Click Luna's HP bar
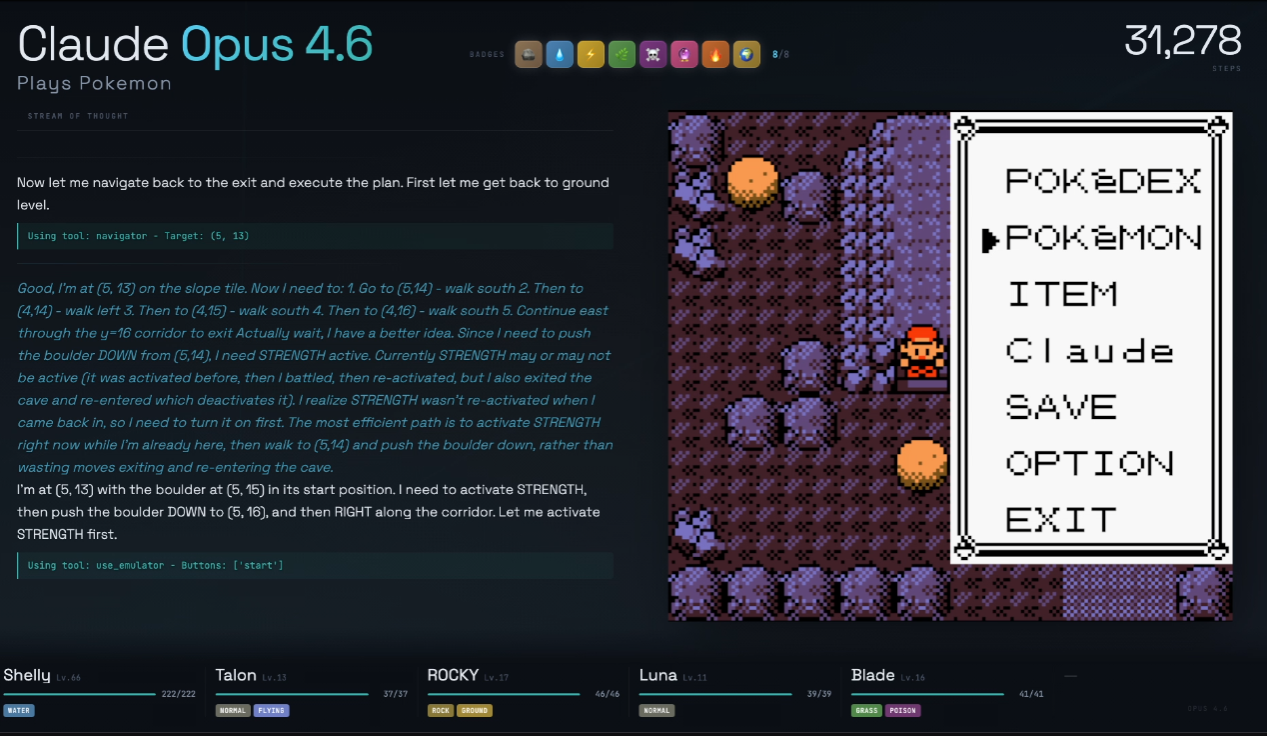The image size is (1267, 736). (716, 694)
